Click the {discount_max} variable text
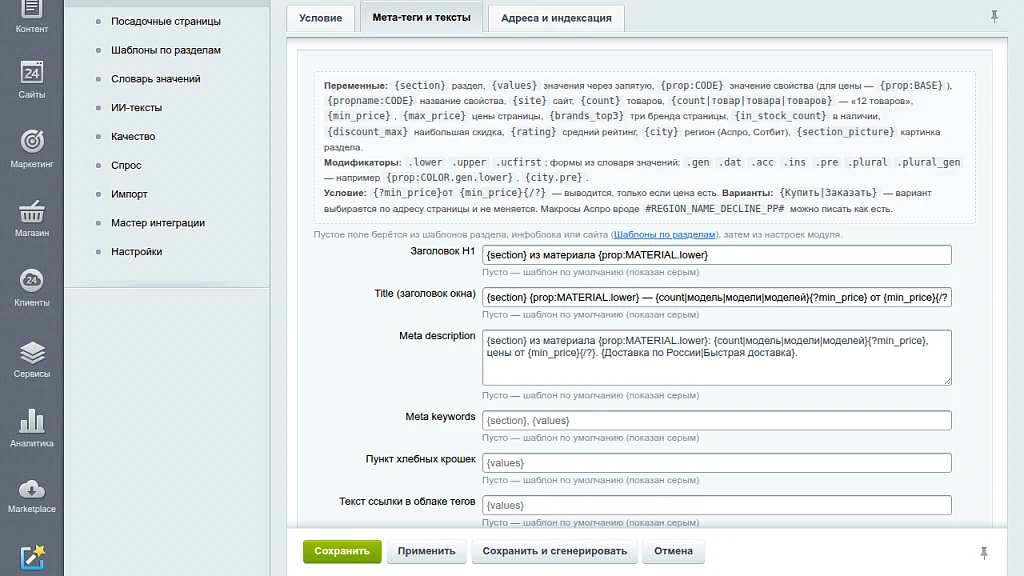 [367, 132]
